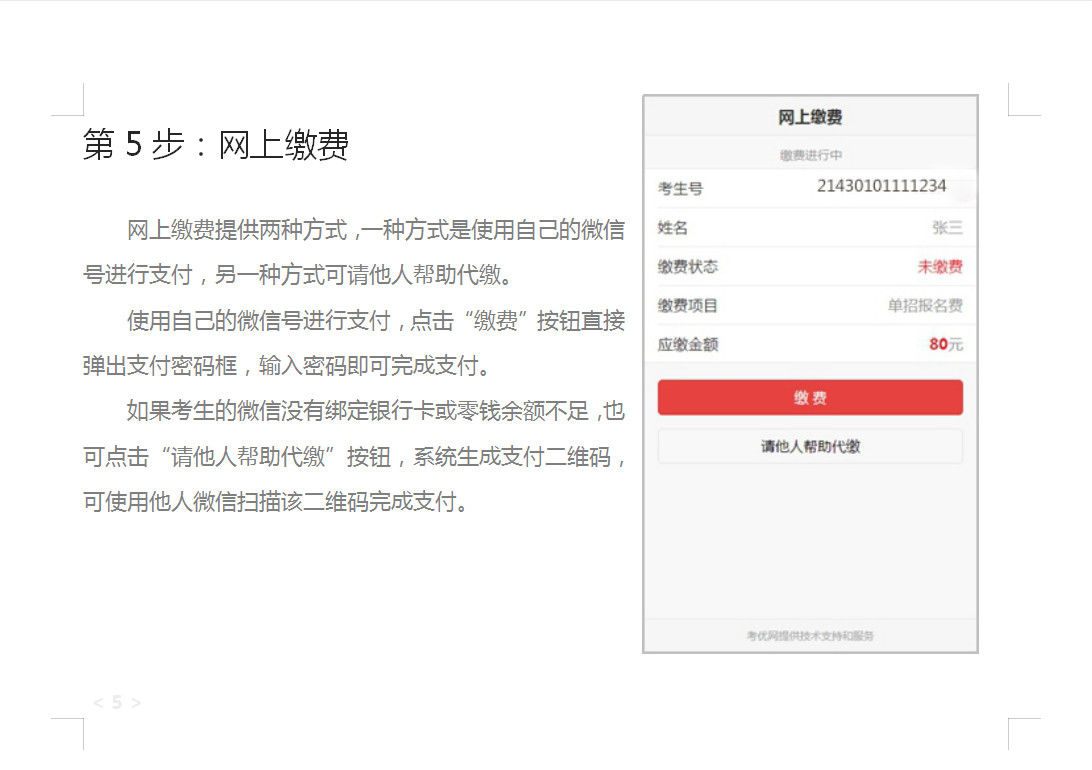Select the name value 张三
This screenshot has height=770, width=1092.
[x=947, y=228]
